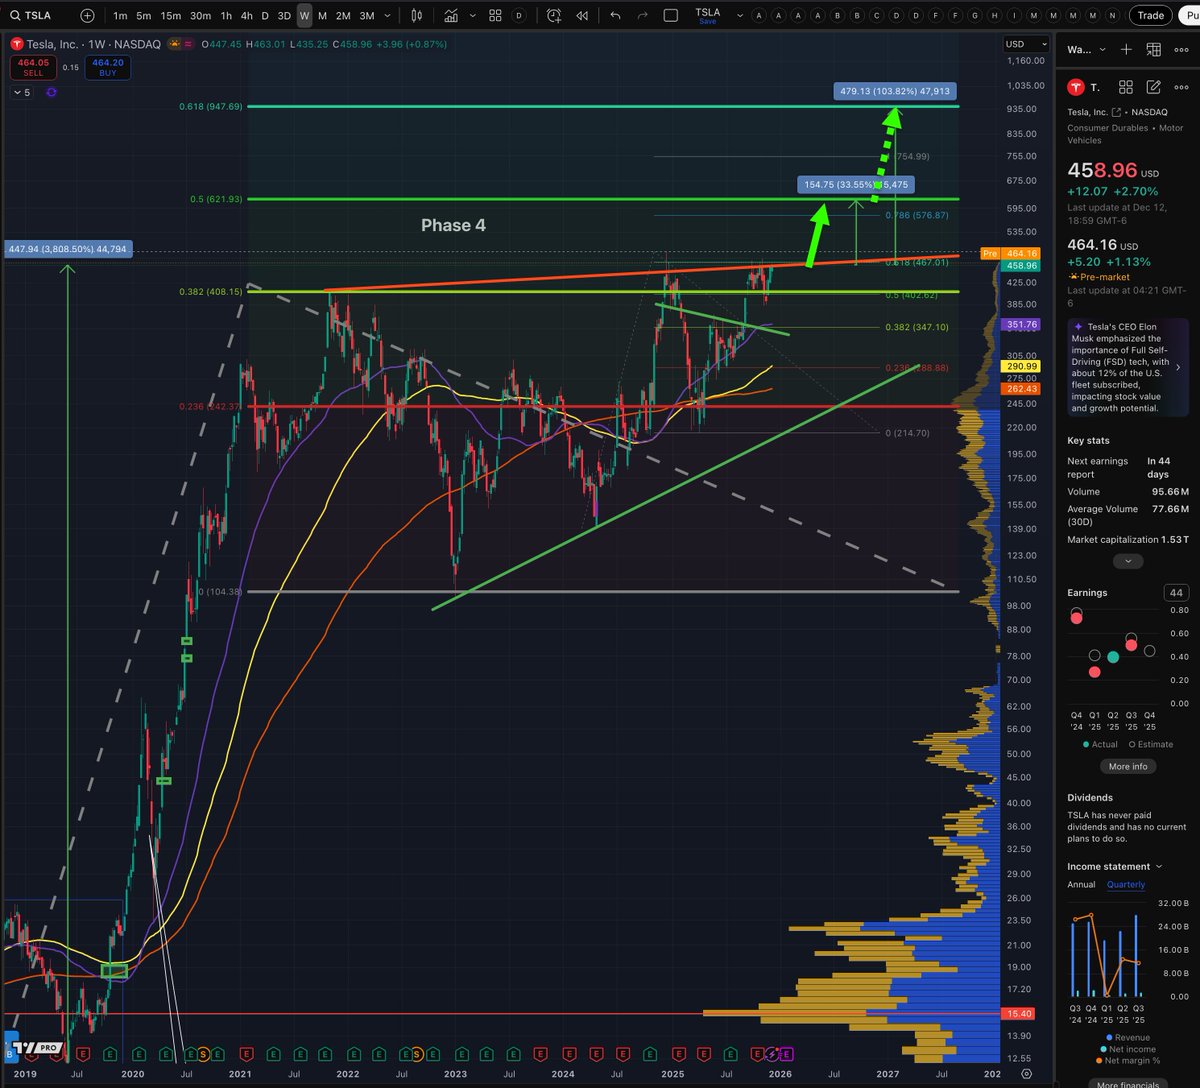
Task: Click the circled H quick-access button
Action: point(995,15)
